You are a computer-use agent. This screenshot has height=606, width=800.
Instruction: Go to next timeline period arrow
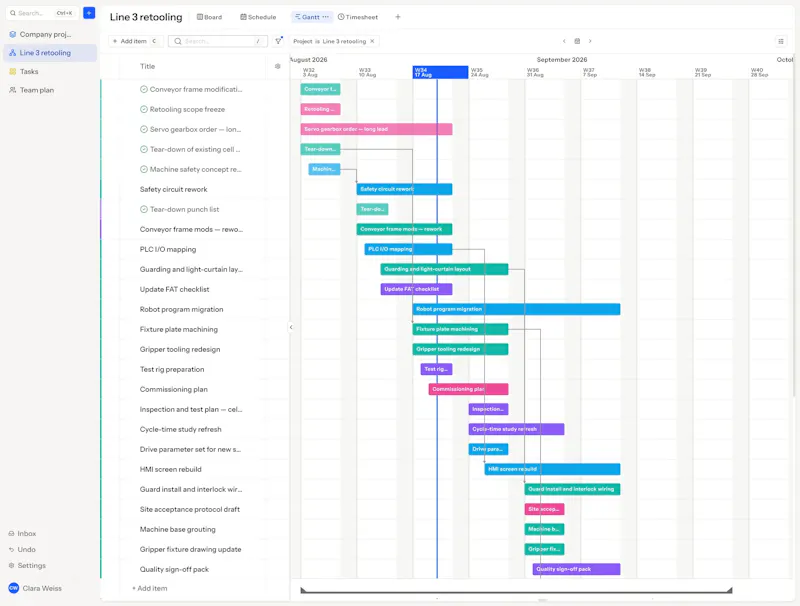click(590, 41)
